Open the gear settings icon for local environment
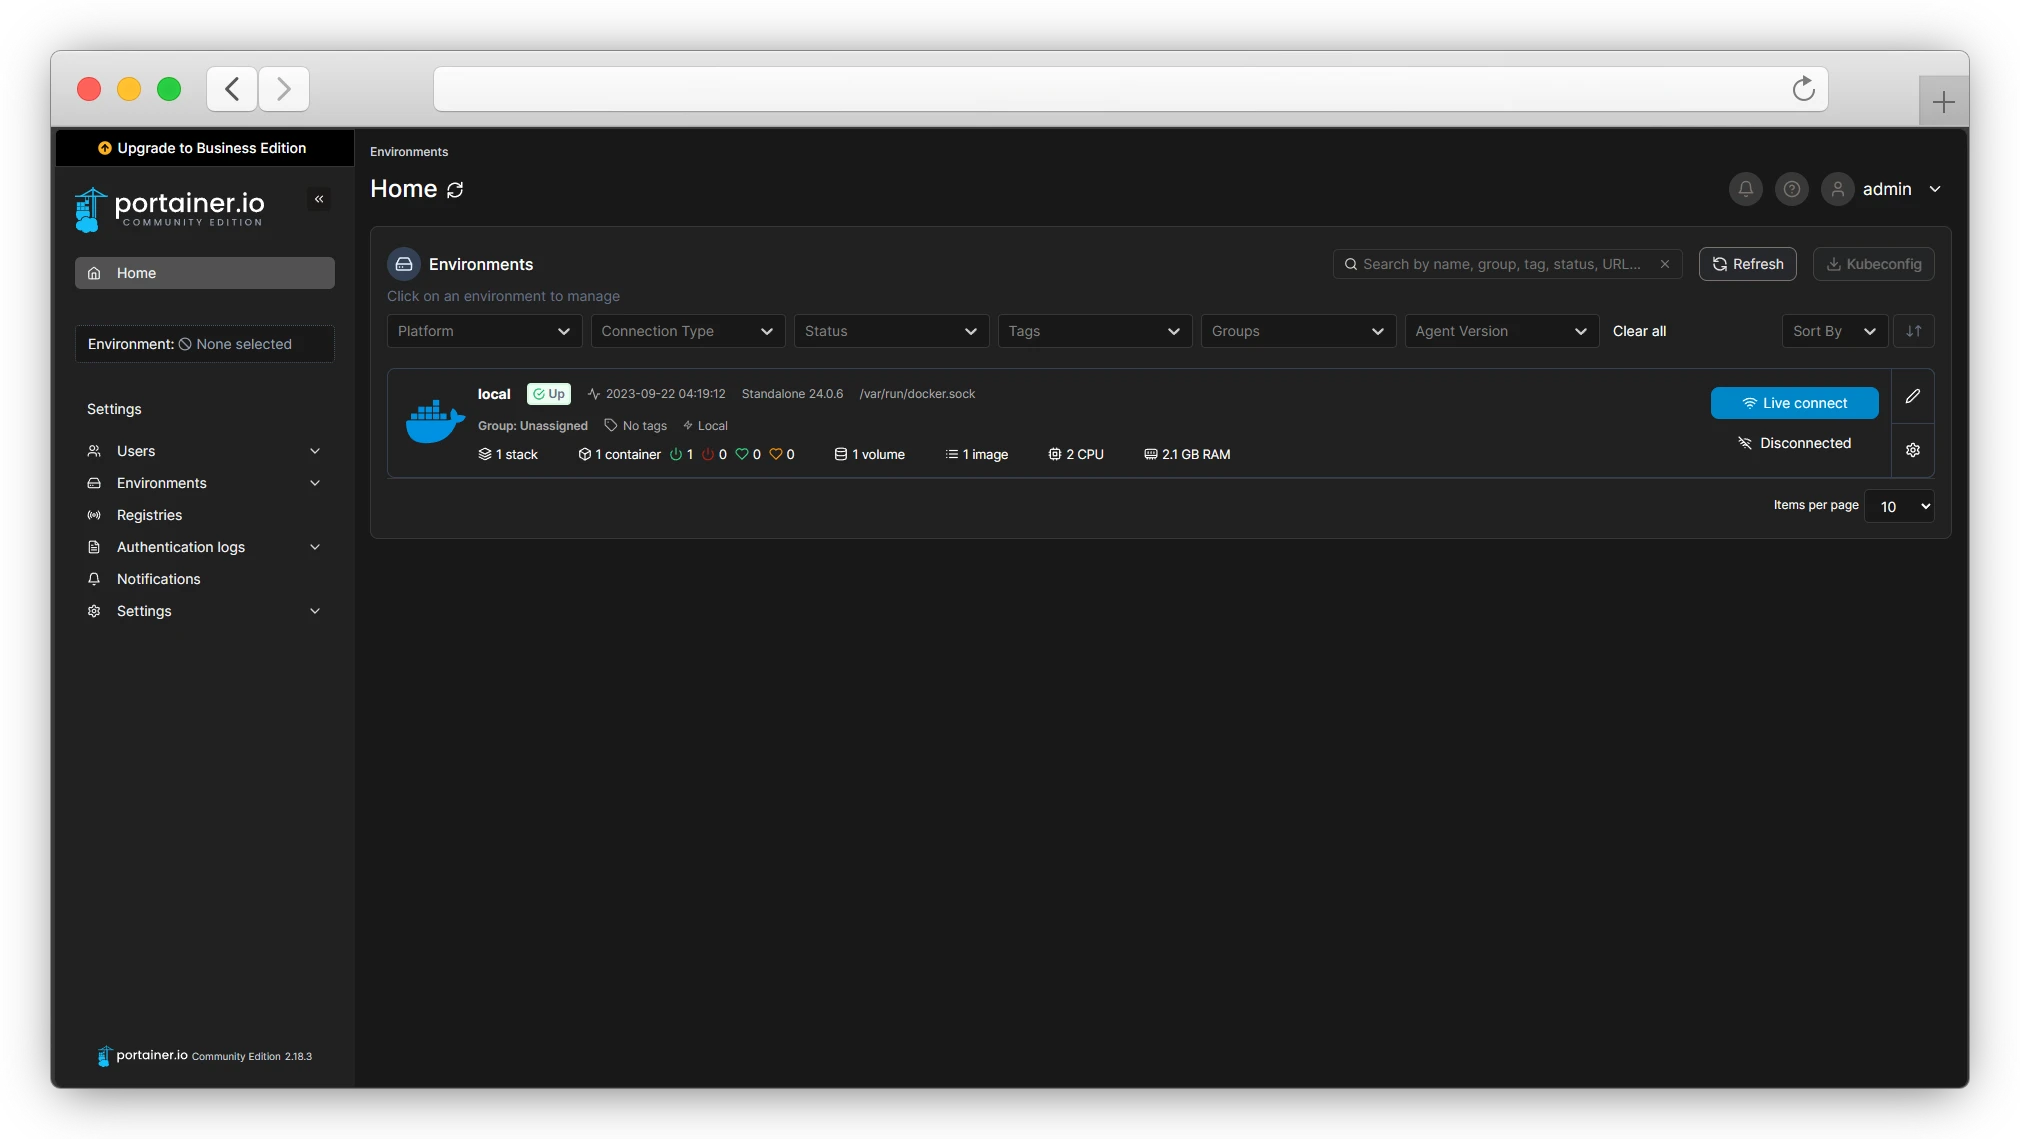Viewport: 2020px width, 1139px height. point(1912,450)
